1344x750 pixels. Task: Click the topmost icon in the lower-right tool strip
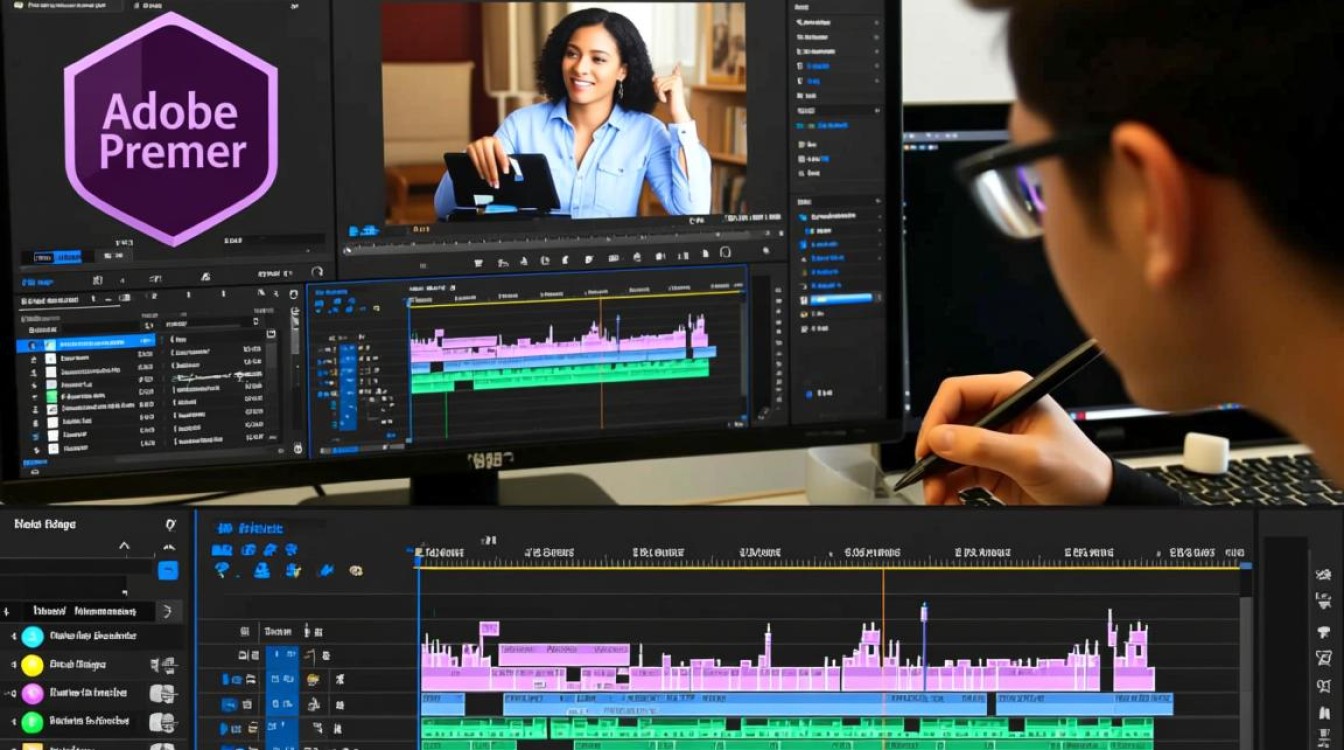click(1324, 576)
